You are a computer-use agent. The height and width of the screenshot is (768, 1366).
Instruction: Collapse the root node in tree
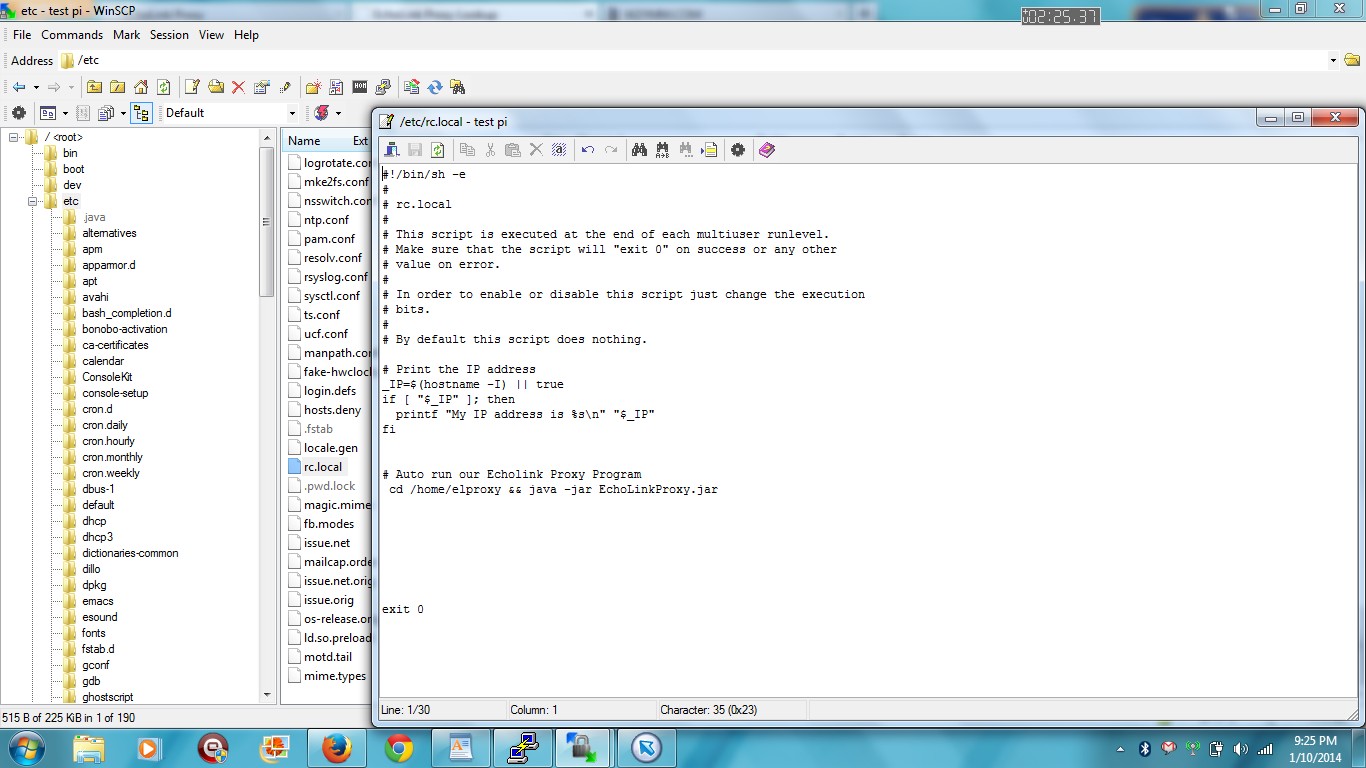pos(14,137)
